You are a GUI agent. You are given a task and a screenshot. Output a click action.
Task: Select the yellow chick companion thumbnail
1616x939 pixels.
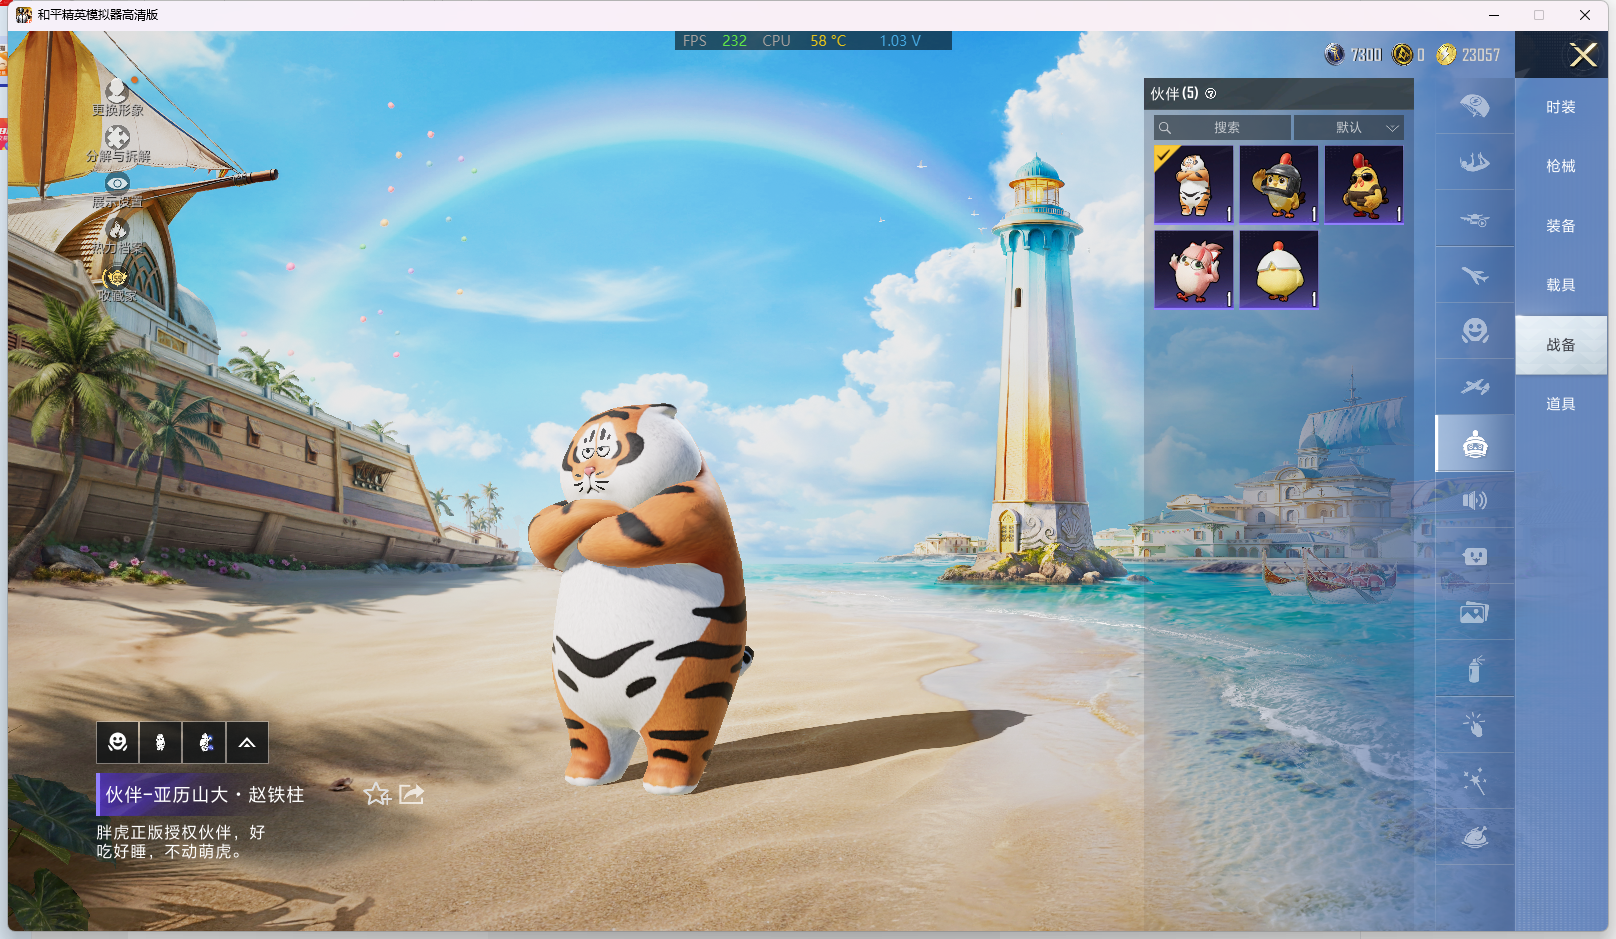(x=1279, y=269)
